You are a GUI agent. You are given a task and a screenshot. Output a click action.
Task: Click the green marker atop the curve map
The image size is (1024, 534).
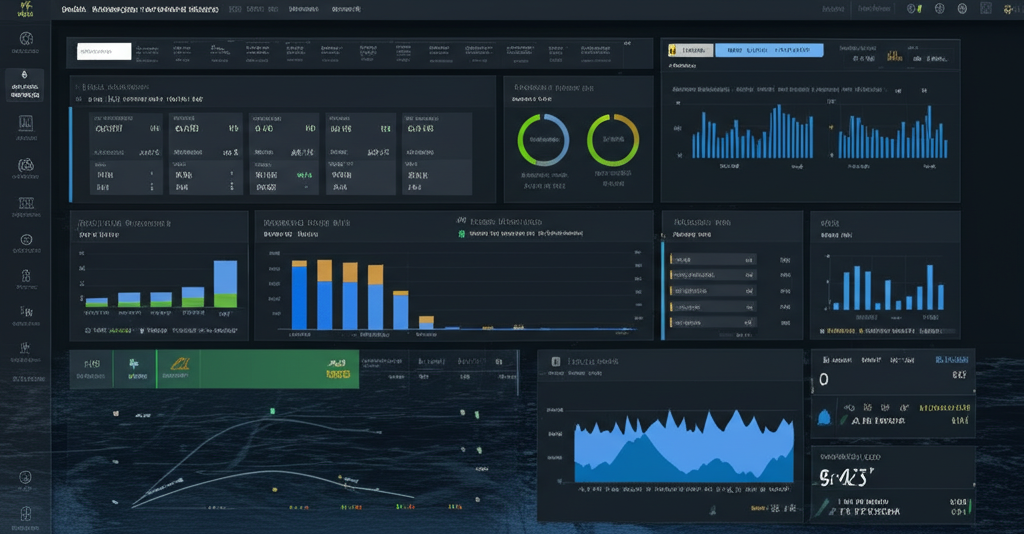tap(273, 411)
